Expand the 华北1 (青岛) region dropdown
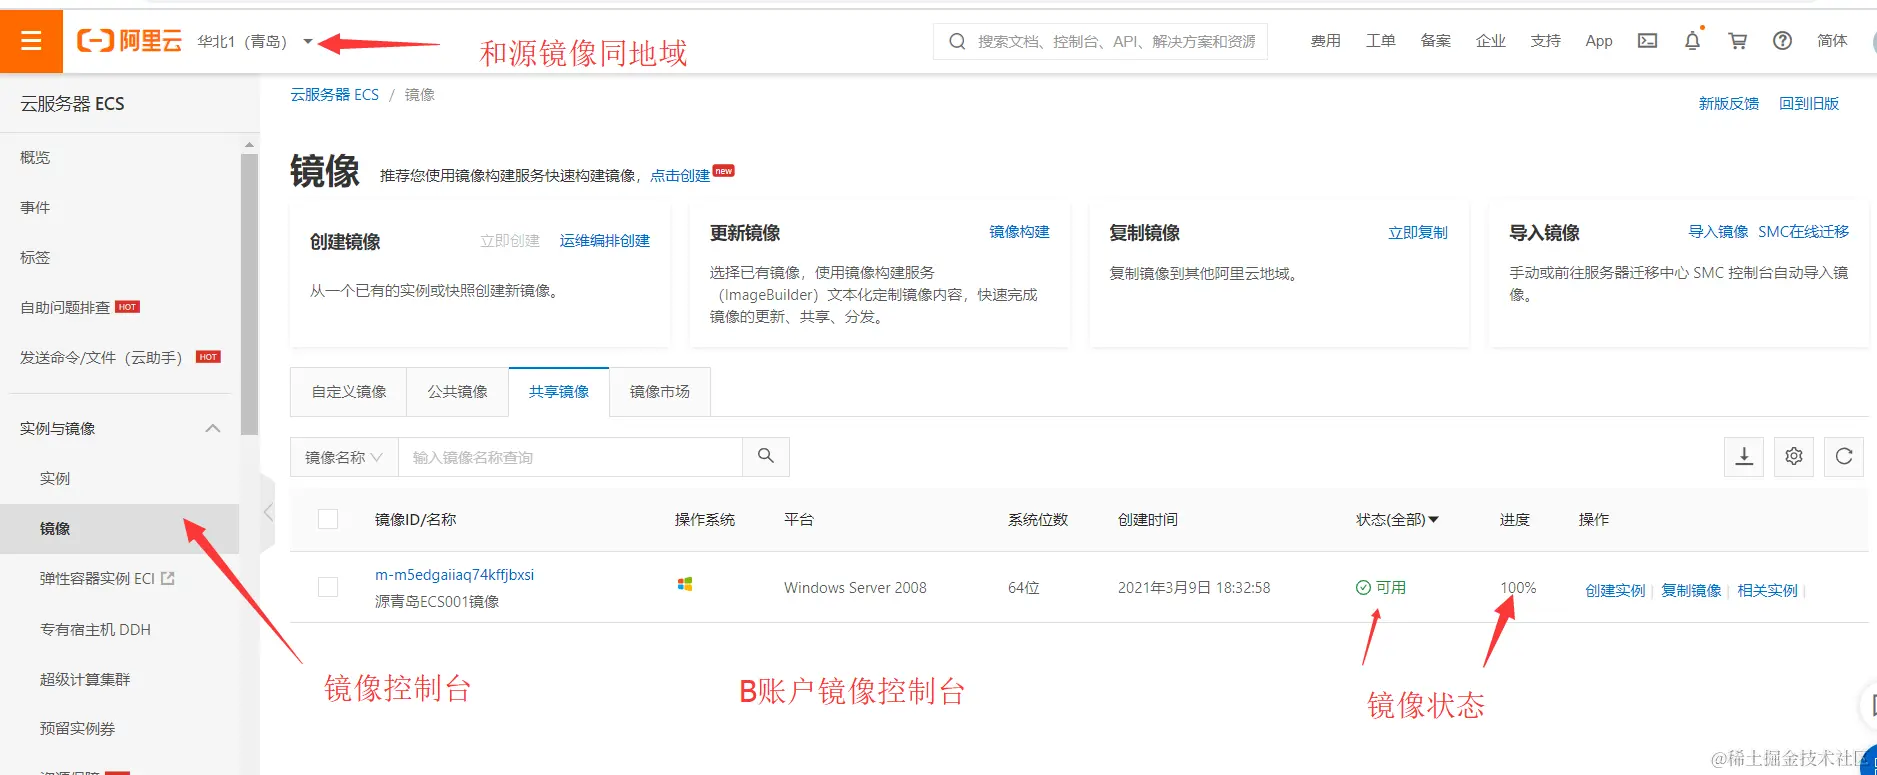The height and width of the screenshot is (775, 1877). [255, 41]
